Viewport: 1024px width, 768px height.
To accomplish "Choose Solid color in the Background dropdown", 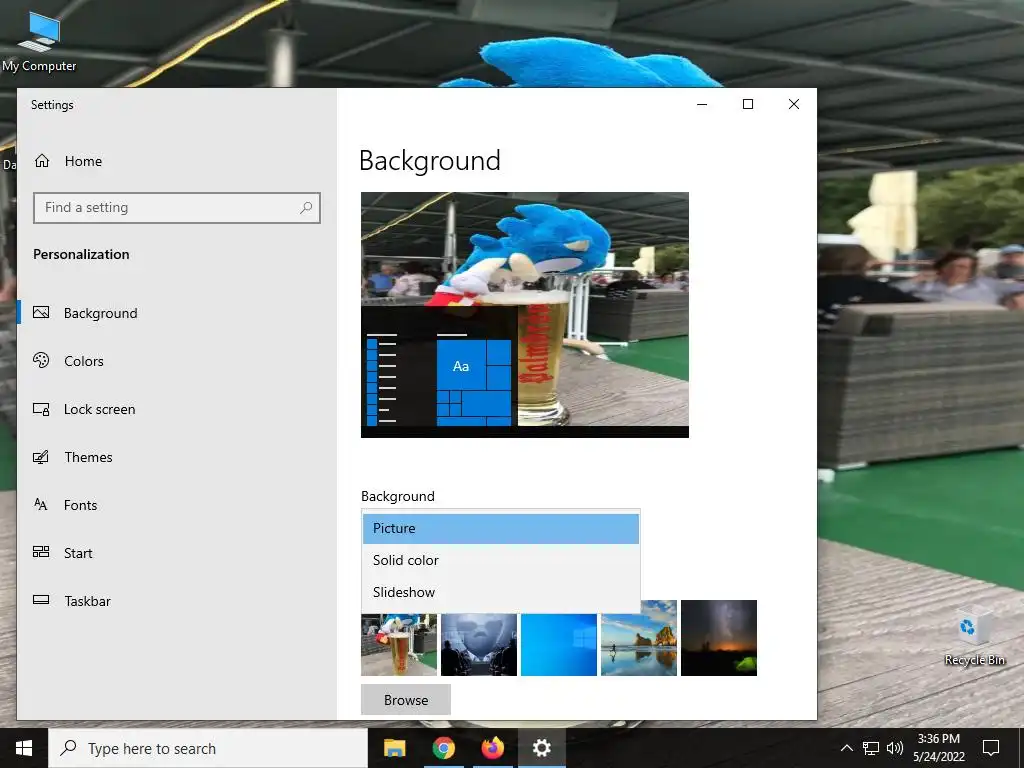I will 501,560.
